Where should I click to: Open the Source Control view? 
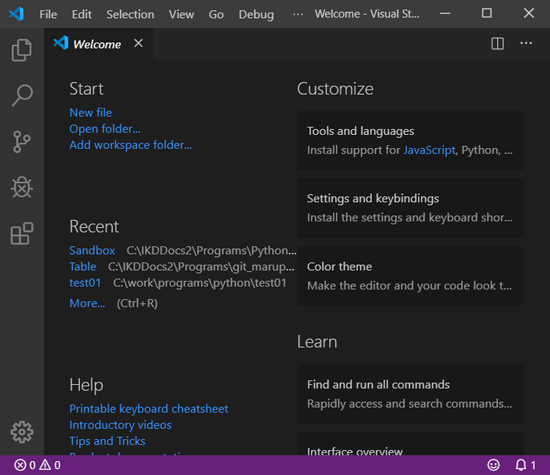tap(22, 142)
